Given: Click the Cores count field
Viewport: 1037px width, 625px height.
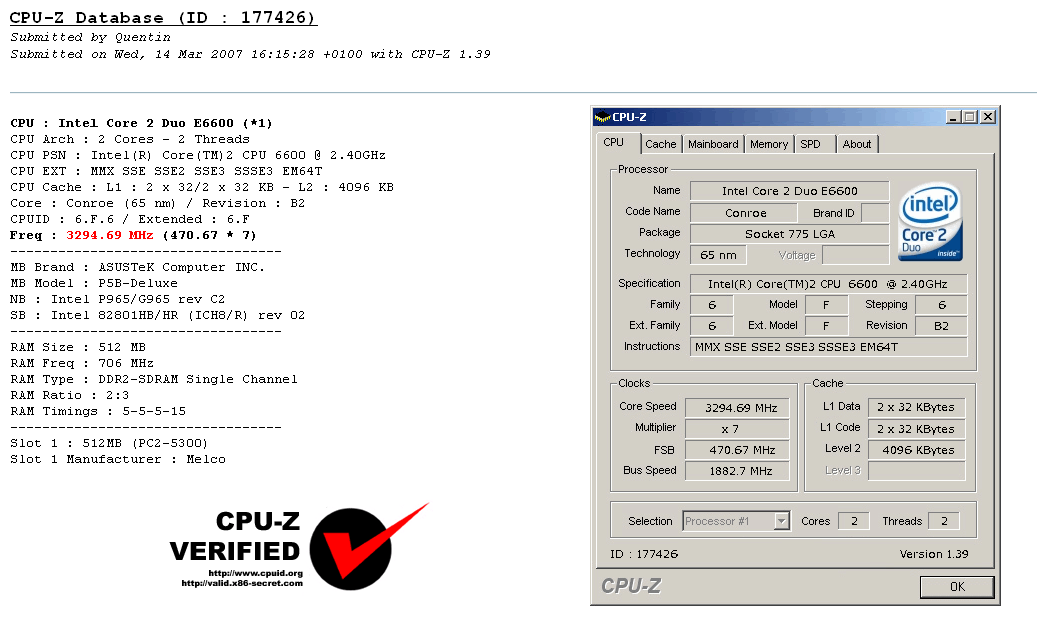Looking at the screenshot, I should pyautogui.click(x=853, y=521).
